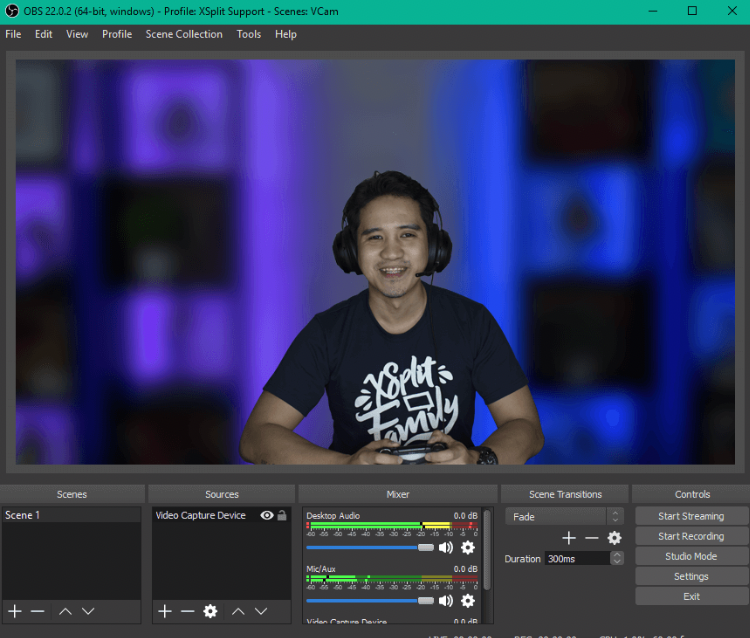This screenshot has width=750, height=638.
Task: Move scene up in Scenes list
Action: click(x=65, y=611)
